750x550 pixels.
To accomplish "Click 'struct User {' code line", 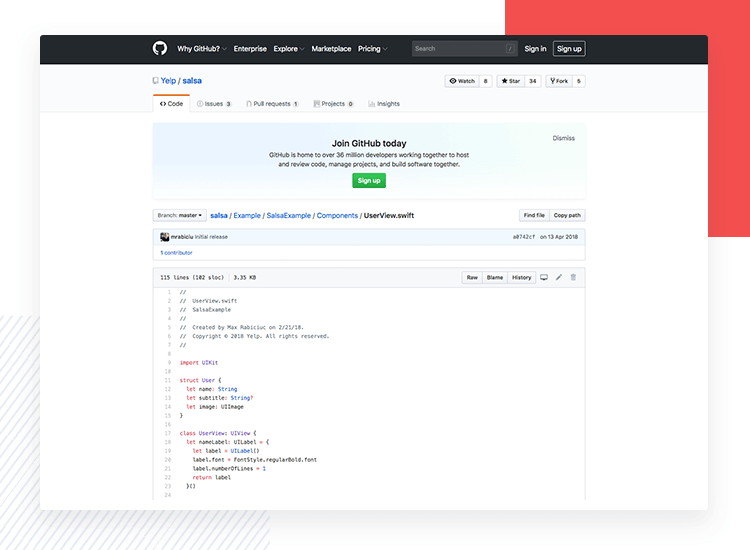I will point(200,380).
